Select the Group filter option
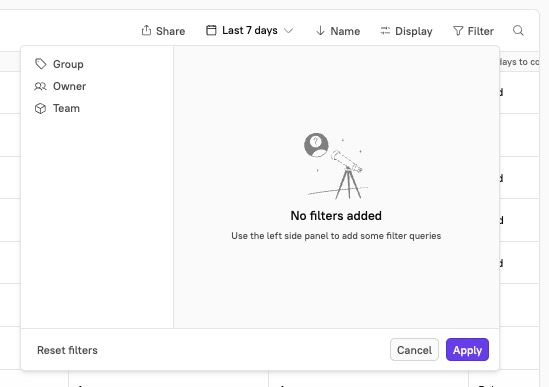Viewport: 549px width, 387px height. pyautogui.click(x=68, y=64)
